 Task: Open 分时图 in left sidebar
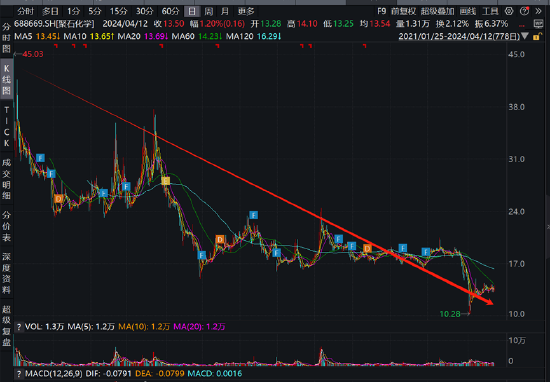[x=7, y=38]
